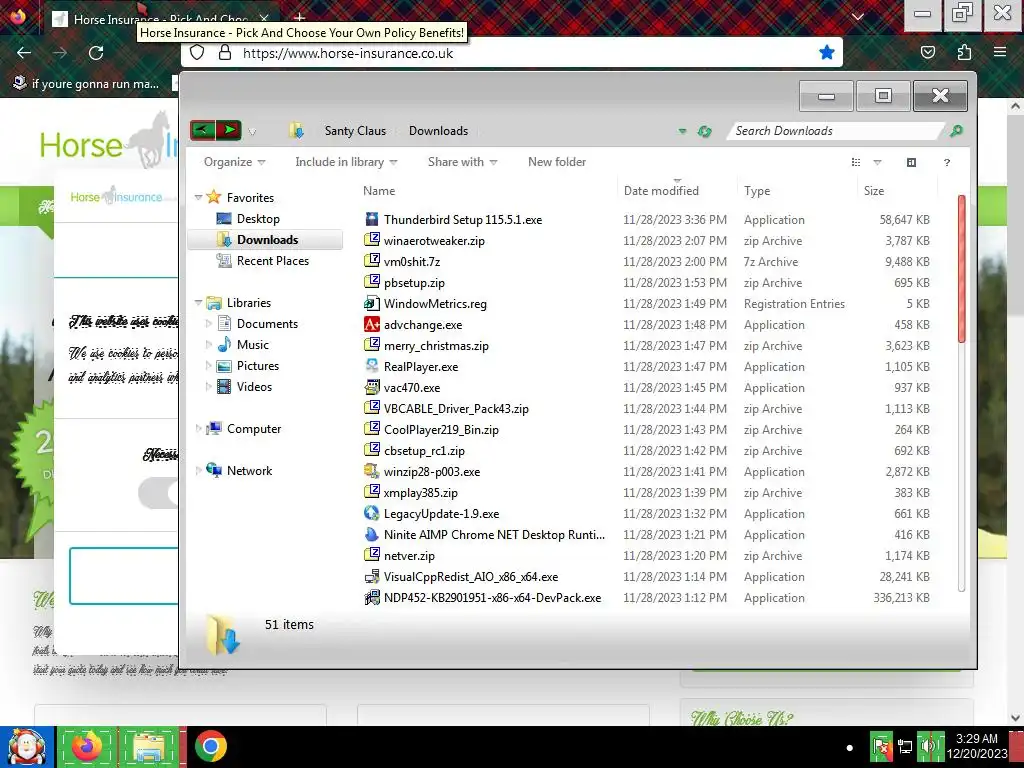The image size is (1024, 768).
Task: Expand the Music library node
Action: coord(208,345)
